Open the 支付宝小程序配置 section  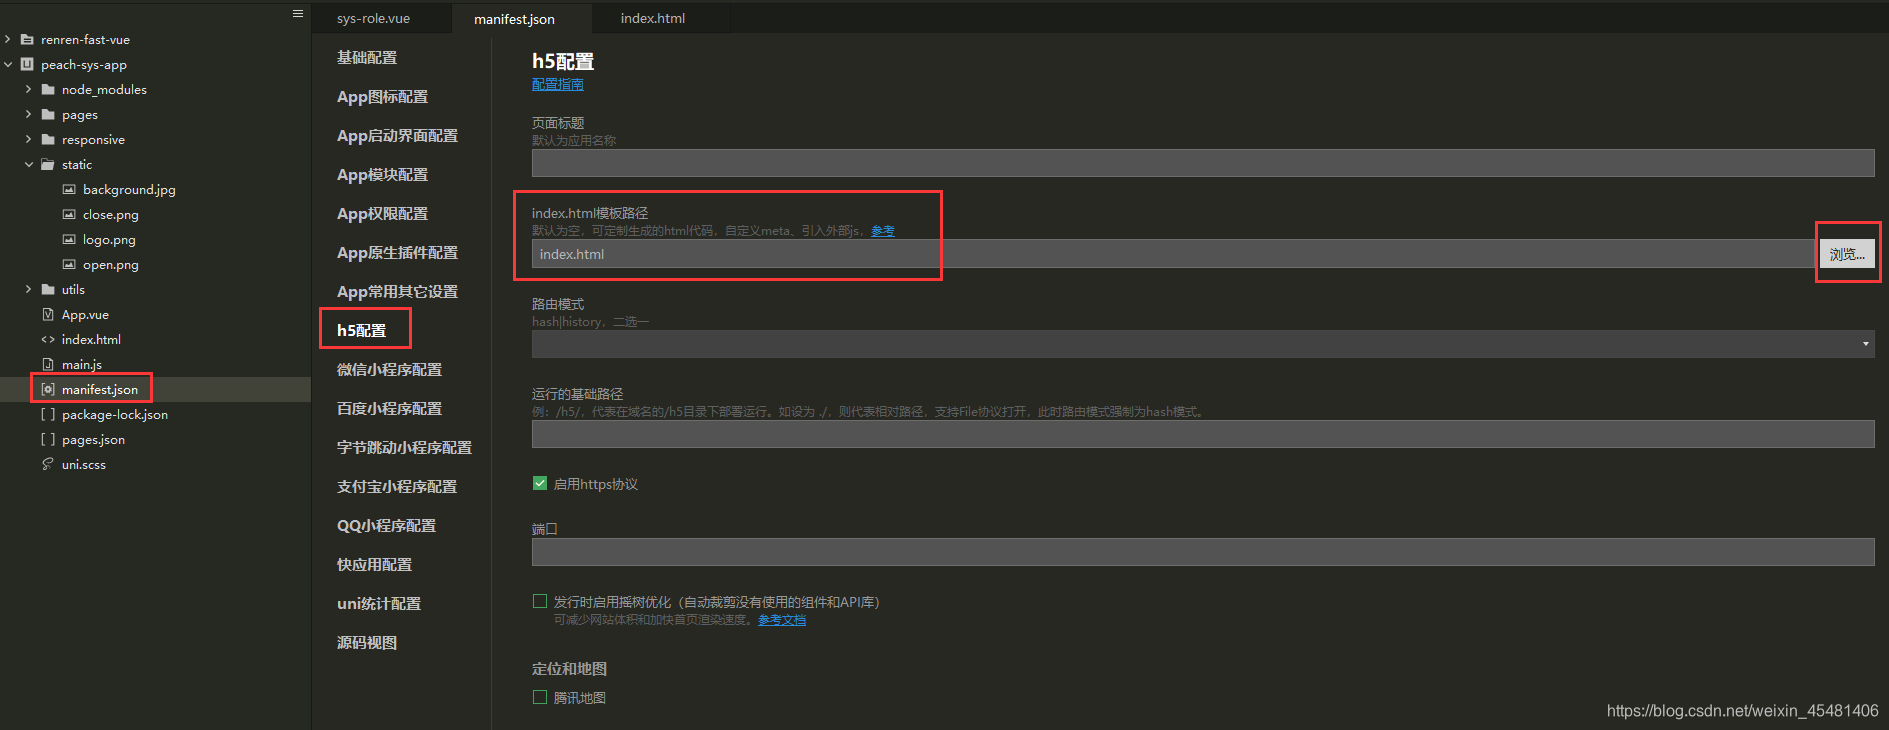pyautogui.click(x=397, y=487)
